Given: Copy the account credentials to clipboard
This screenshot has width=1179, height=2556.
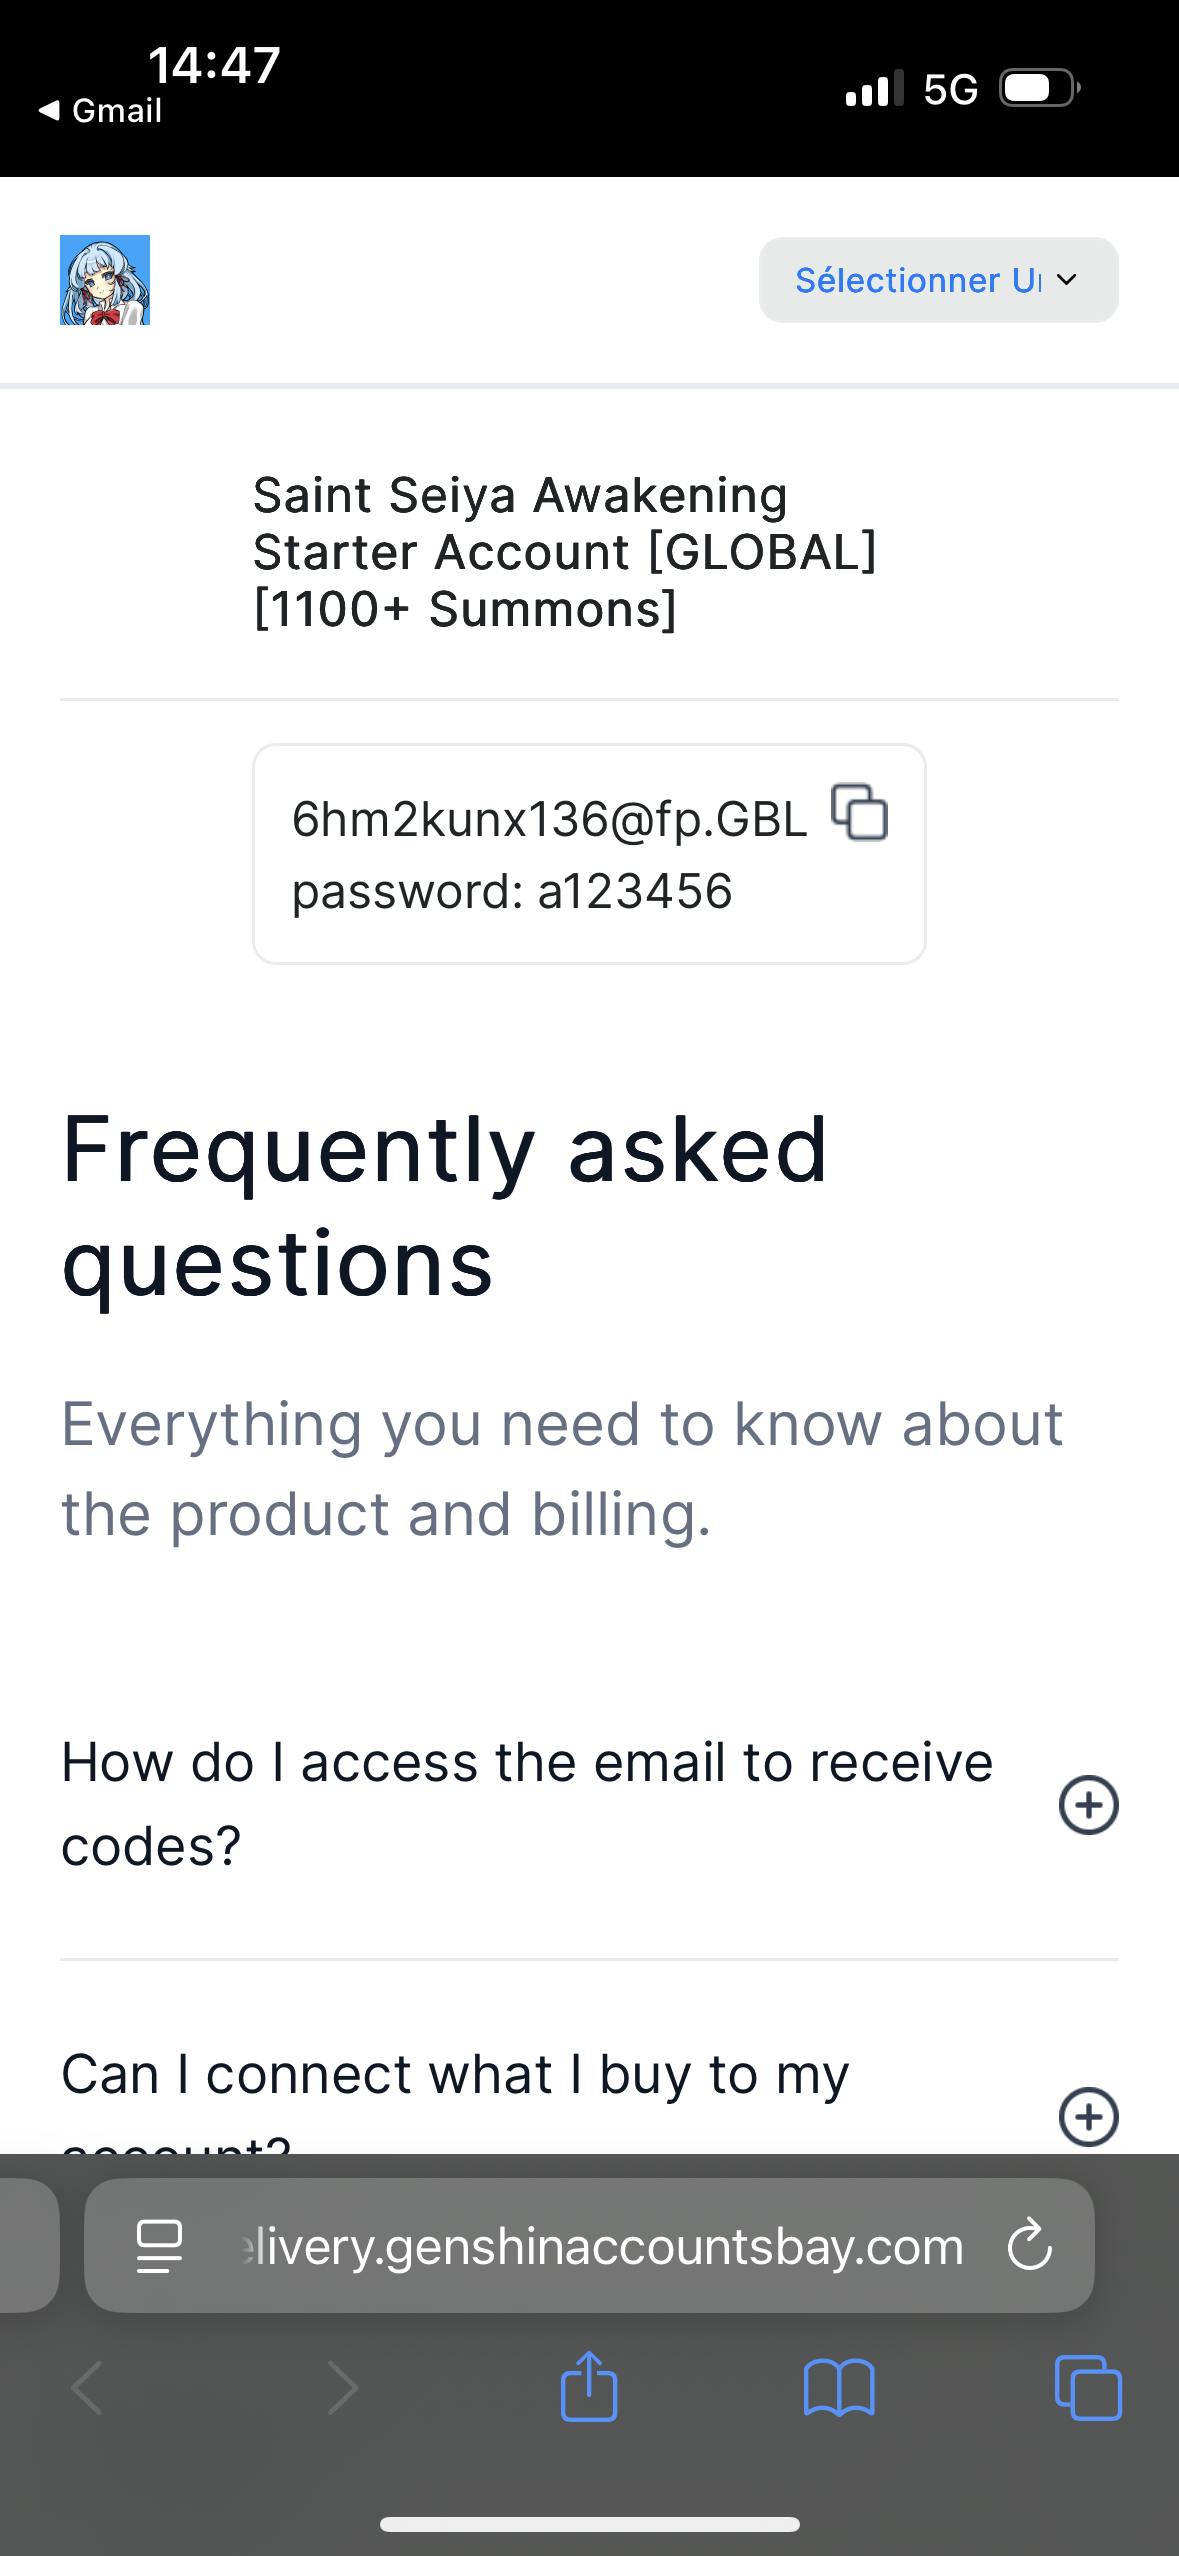Looking at the screenshot, I should point(860,814).
